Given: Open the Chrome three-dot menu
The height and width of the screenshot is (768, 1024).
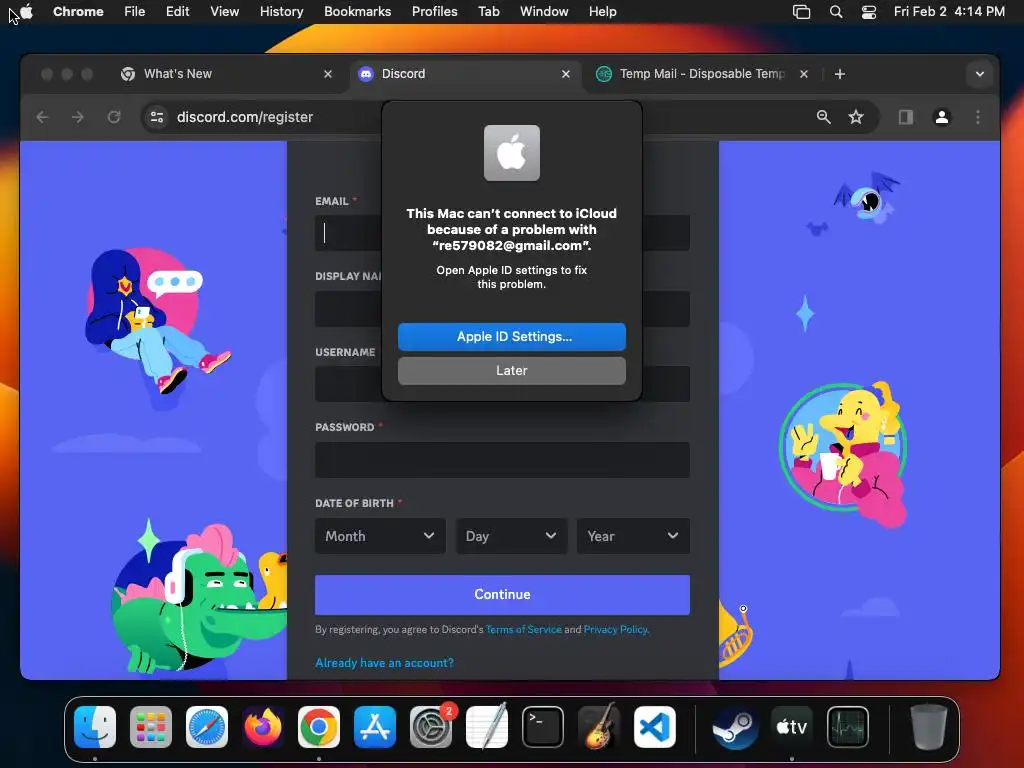Looking at the screenshot, I should pos(978,117).
